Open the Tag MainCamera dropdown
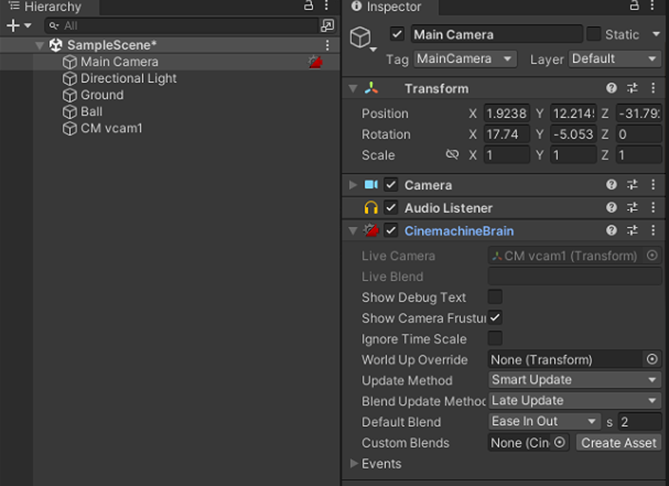669x486 pixels. pos(465,59)
